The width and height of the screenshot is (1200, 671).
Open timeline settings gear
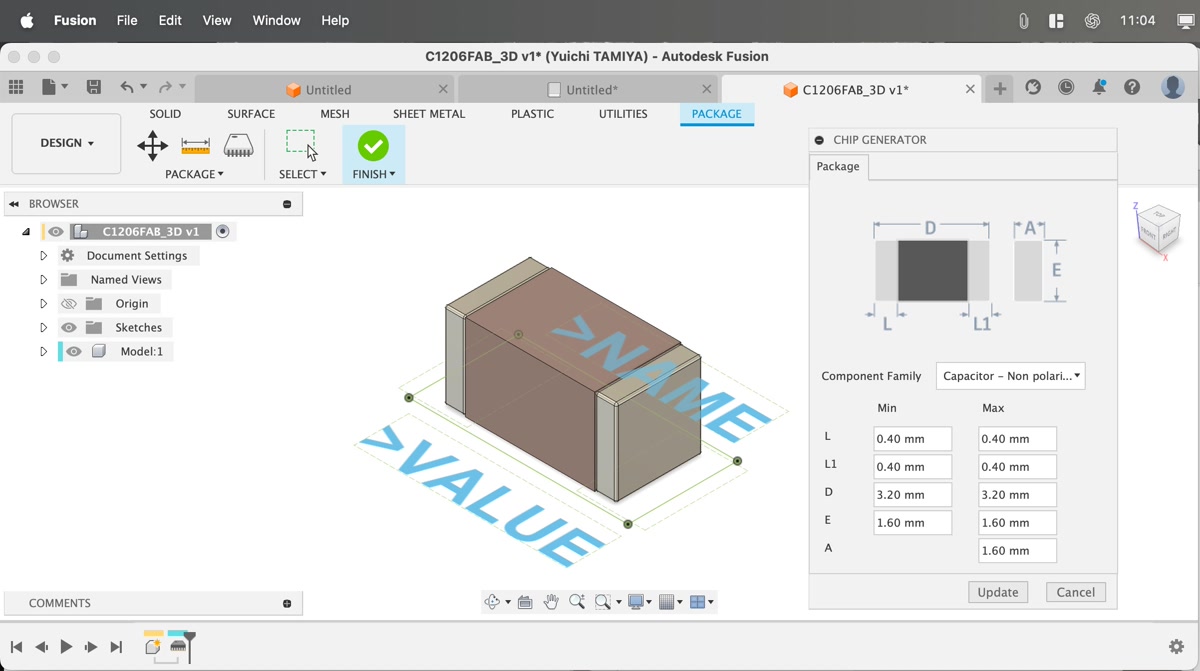tap(1176, 647)
